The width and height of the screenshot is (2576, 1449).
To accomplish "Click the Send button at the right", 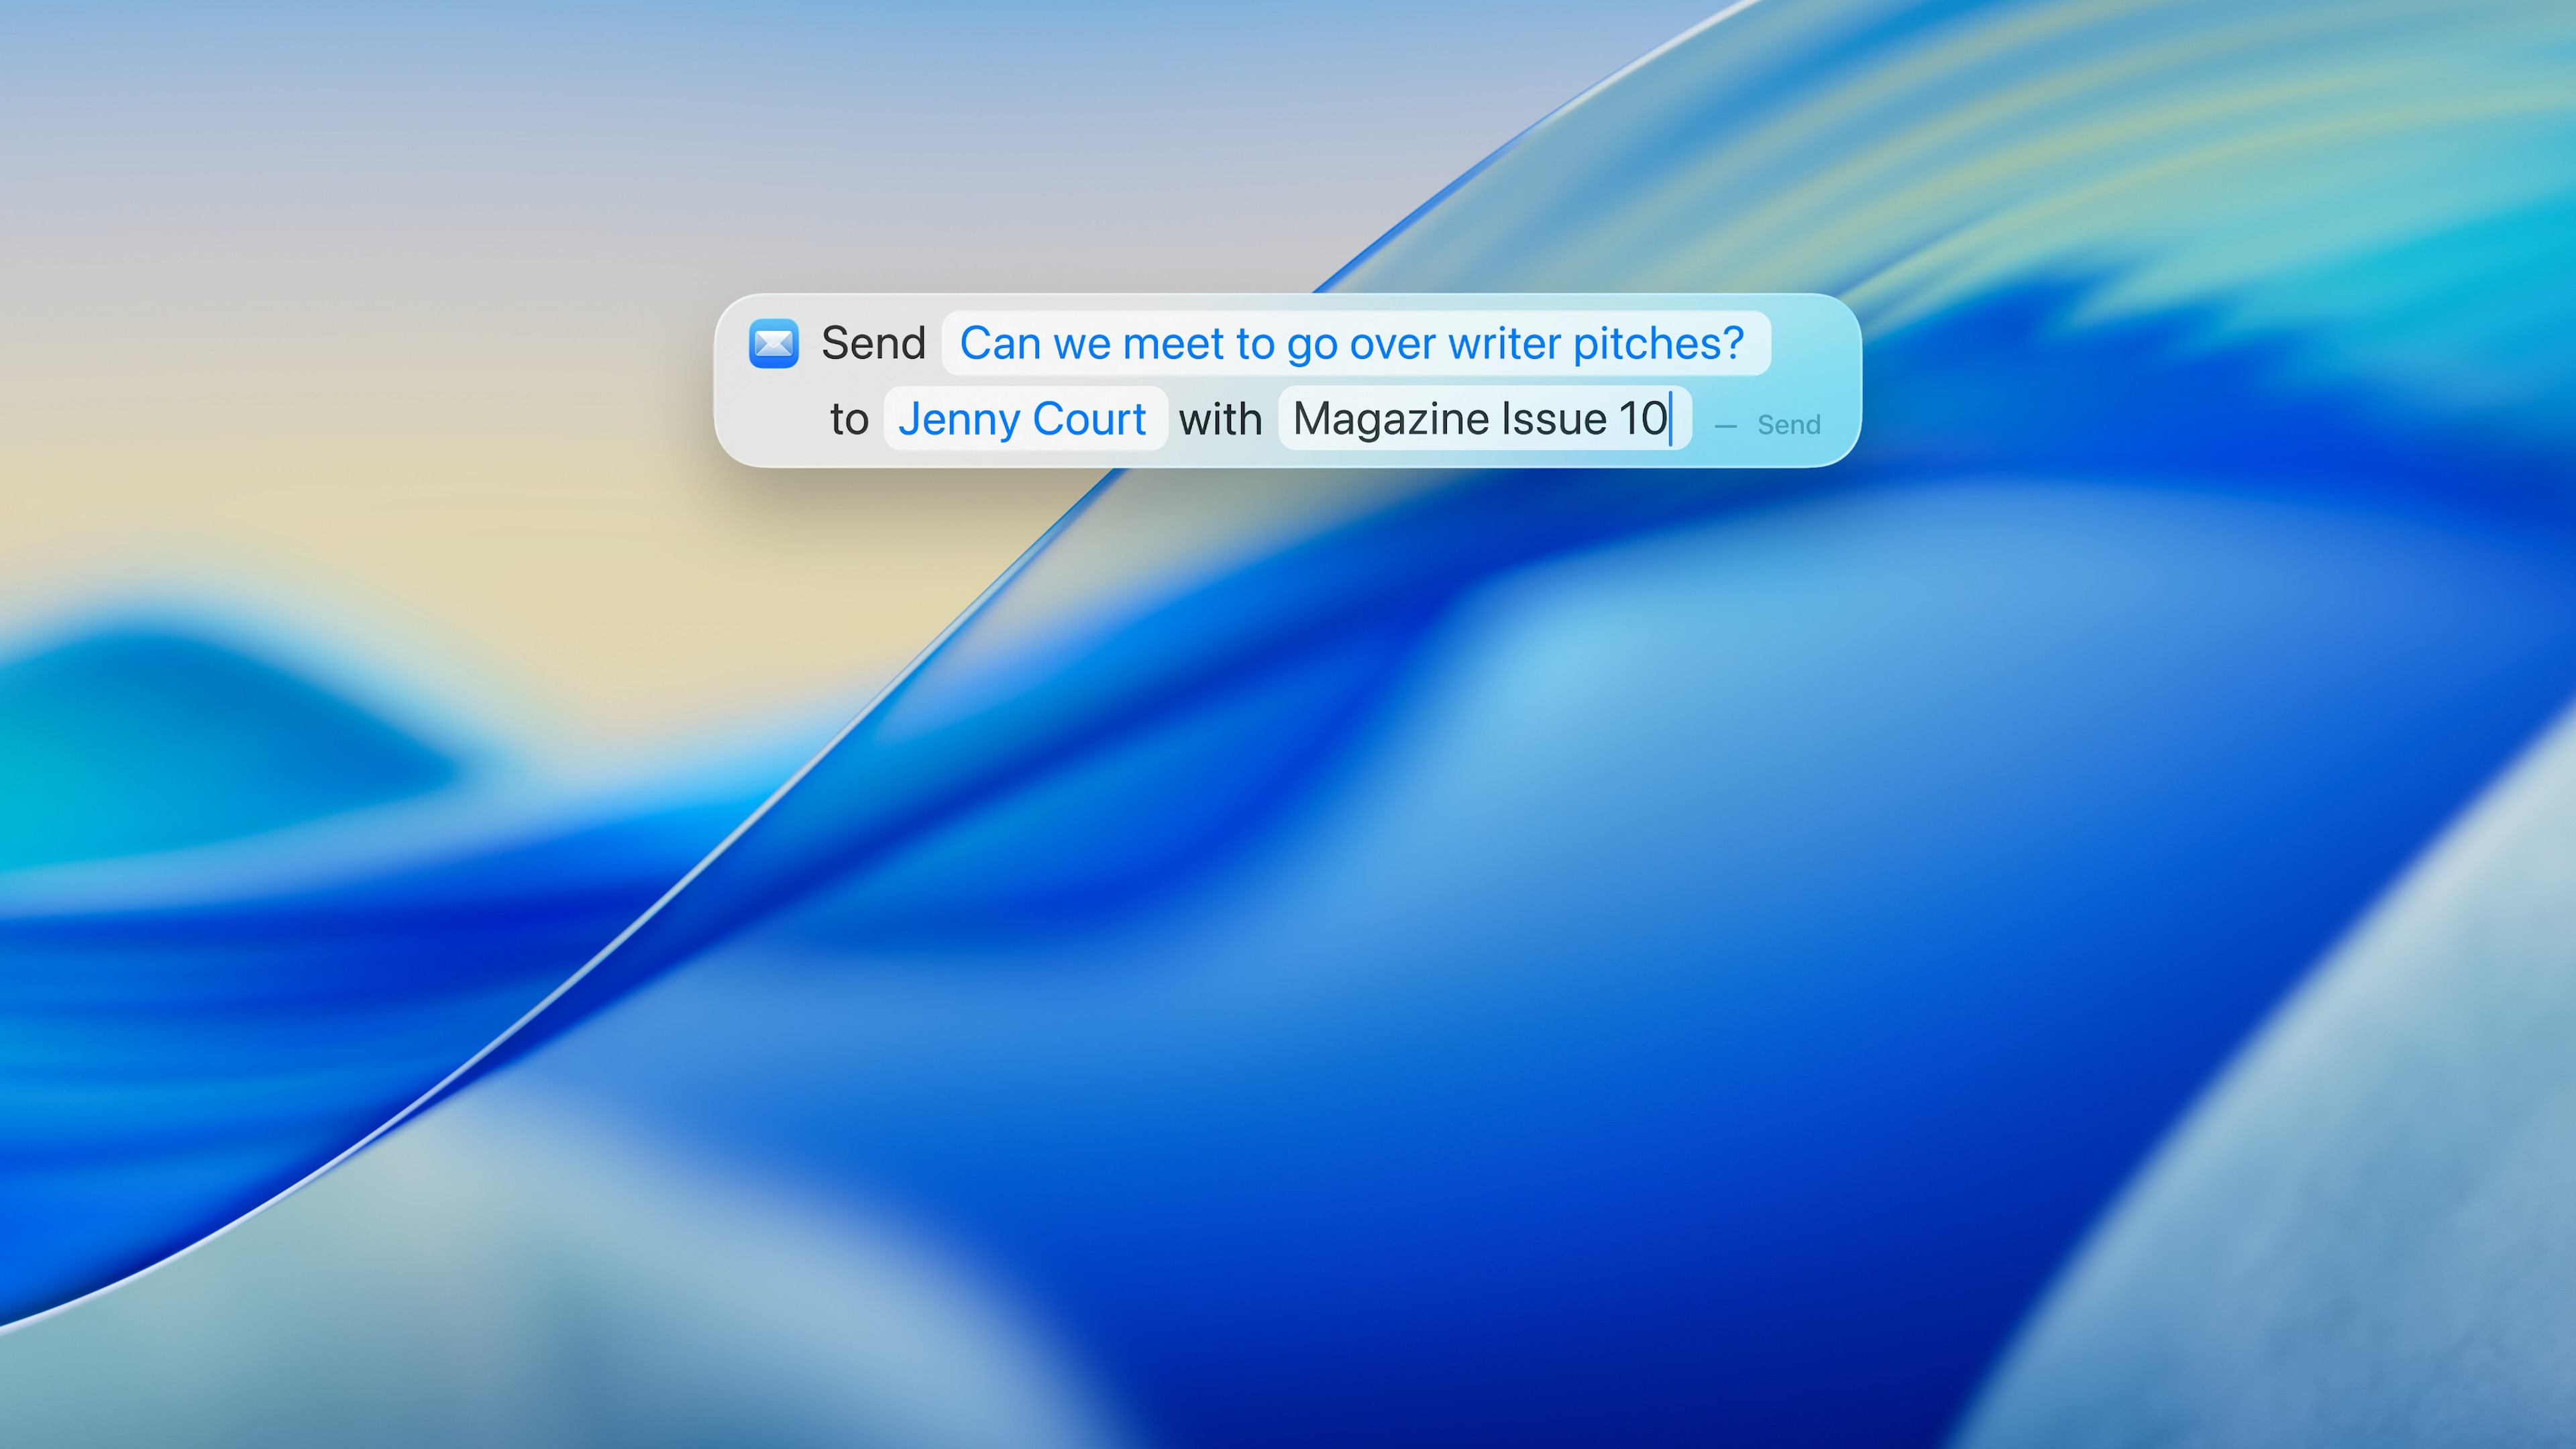I will click(x=1788, y=425).
